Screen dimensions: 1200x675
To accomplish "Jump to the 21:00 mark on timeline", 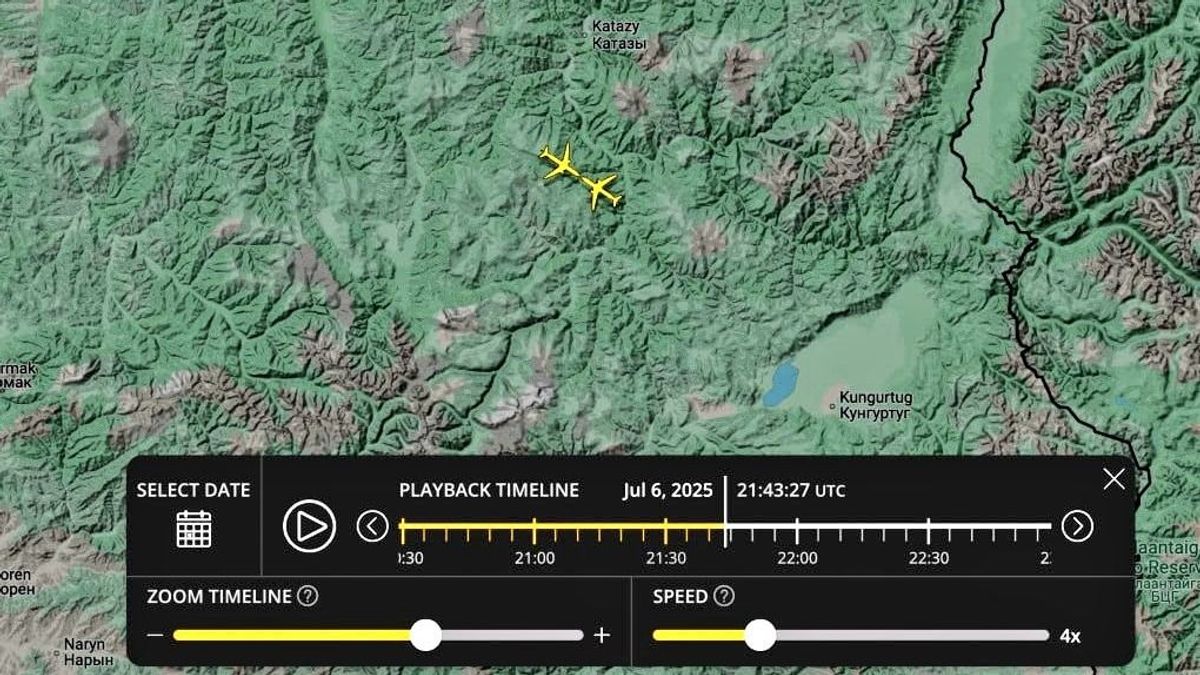I will point(535,527).
